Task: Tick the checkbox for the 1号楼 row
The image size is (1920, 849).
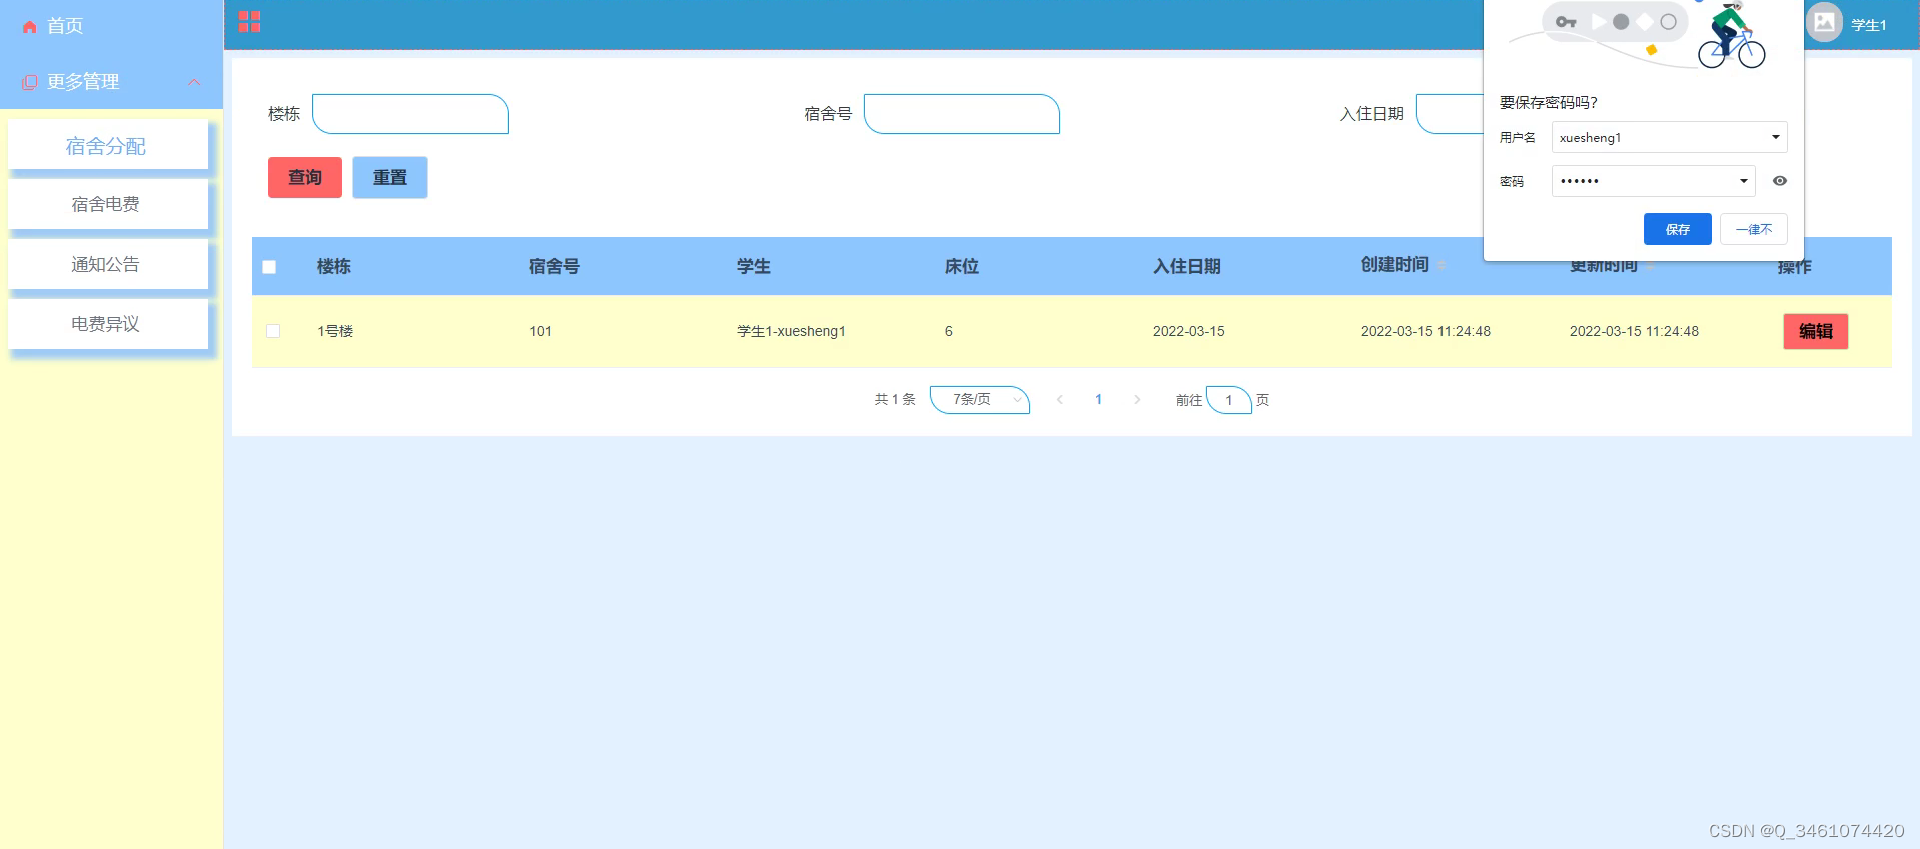Action: [273, 331]
